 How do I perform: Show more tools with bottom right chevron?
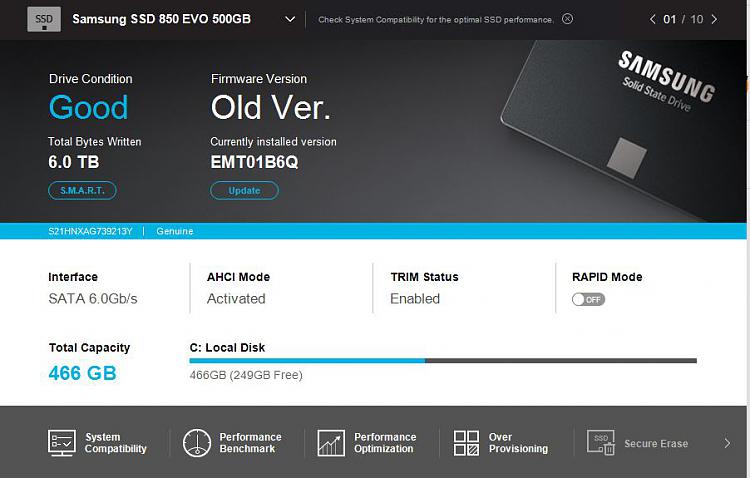[x=727, y=443]
